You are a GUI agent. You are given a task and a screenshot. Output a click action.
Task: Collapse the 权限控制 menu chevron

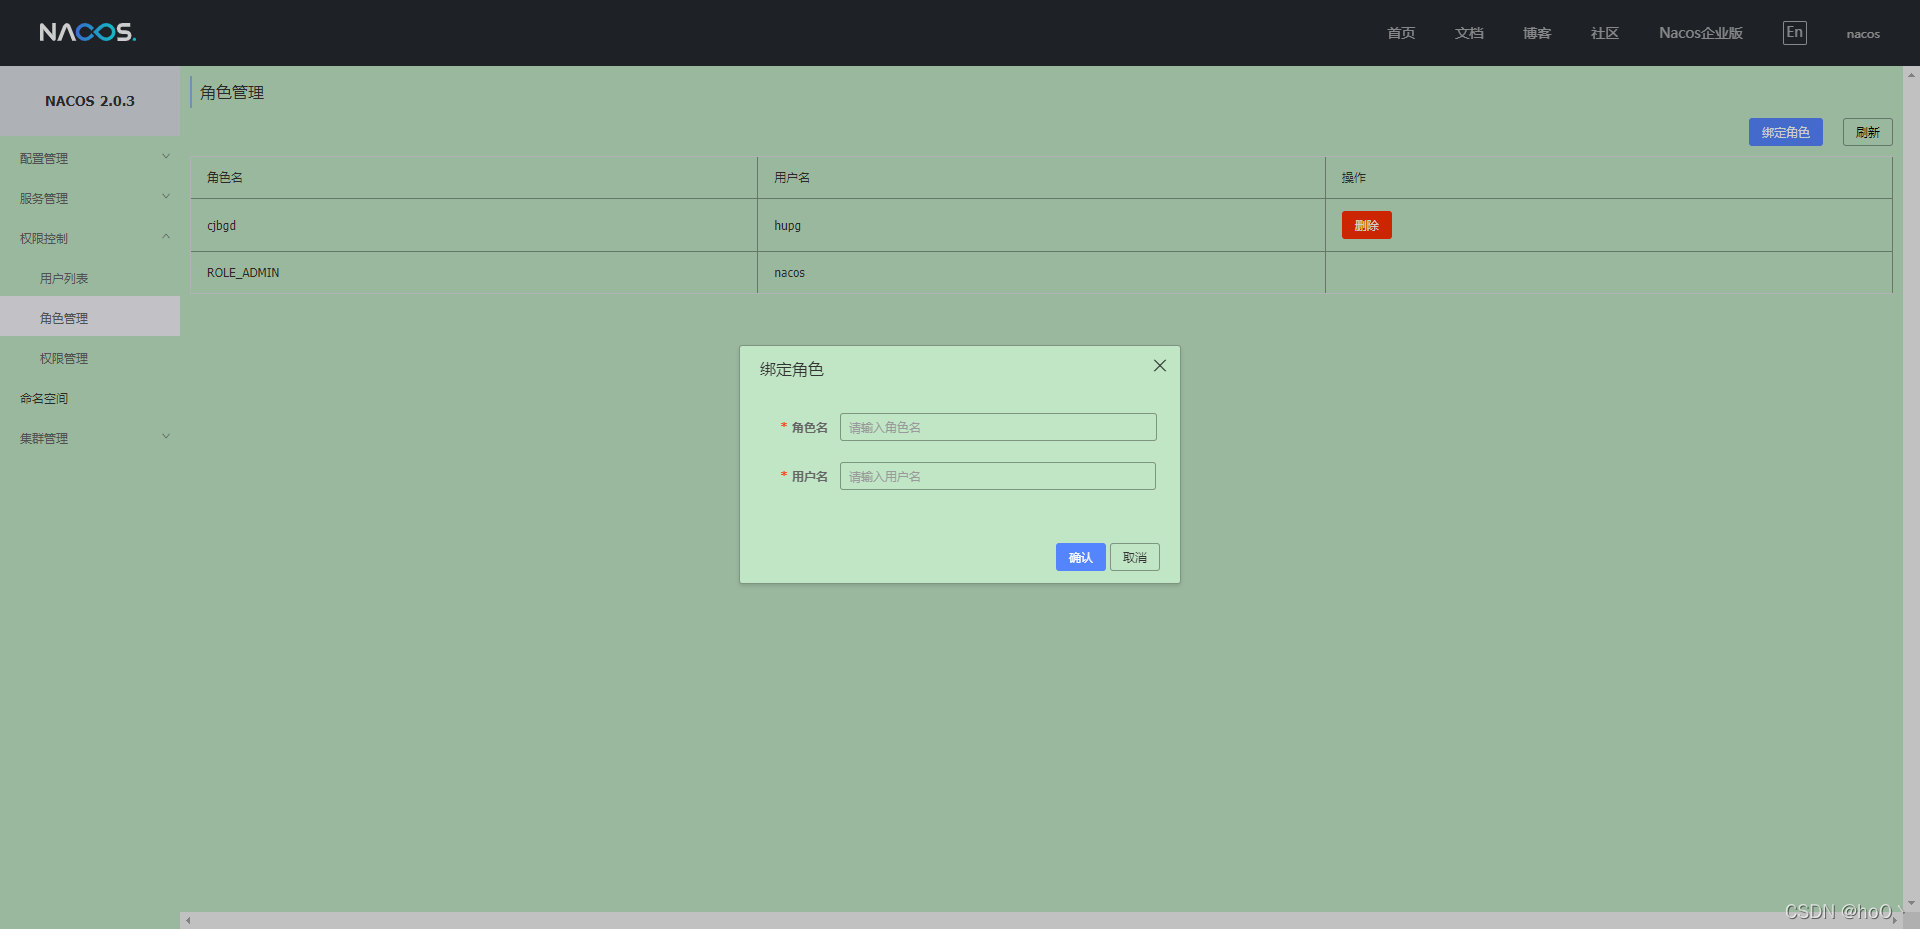166,237
